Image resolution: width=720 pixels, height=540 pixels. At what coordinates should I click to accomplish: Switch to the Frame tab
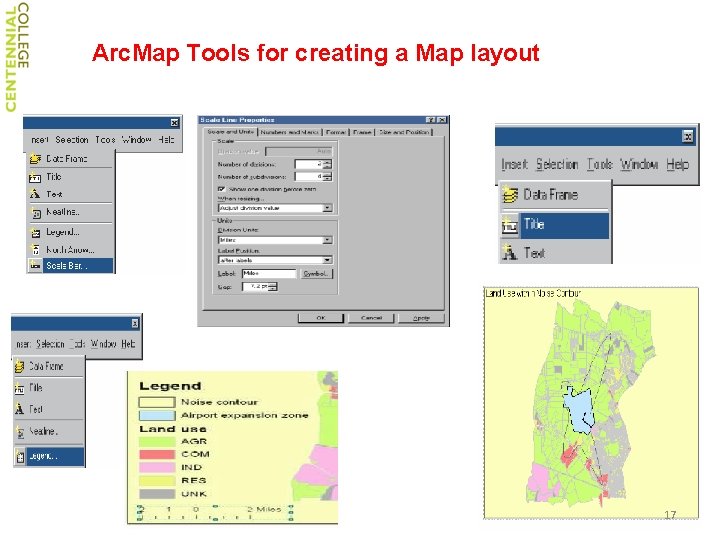(362, 132)
